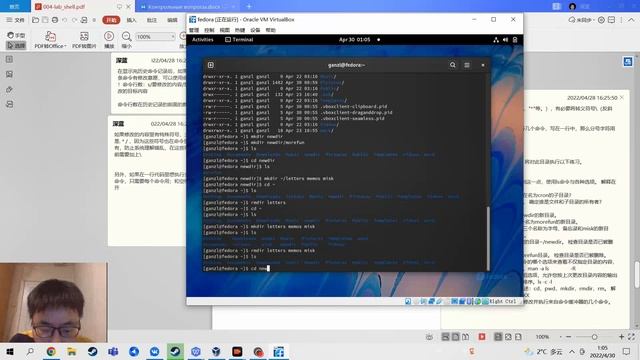Screen dimensions: 640x360
Task: Show hidden system tray icons
Action: point(572,351)
